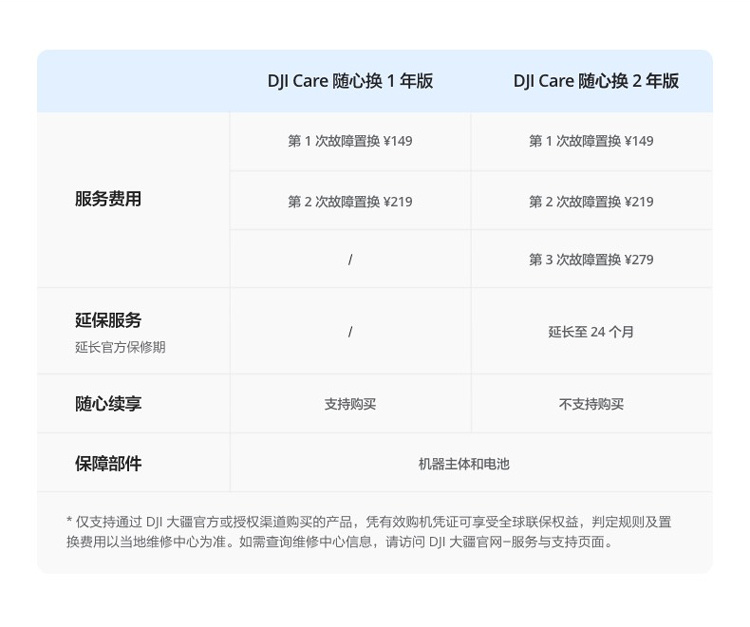Open DJI 大疆官网-服务与支持页面 in the footnote
This screenshot has width=750, height=627.
(520, 542)
